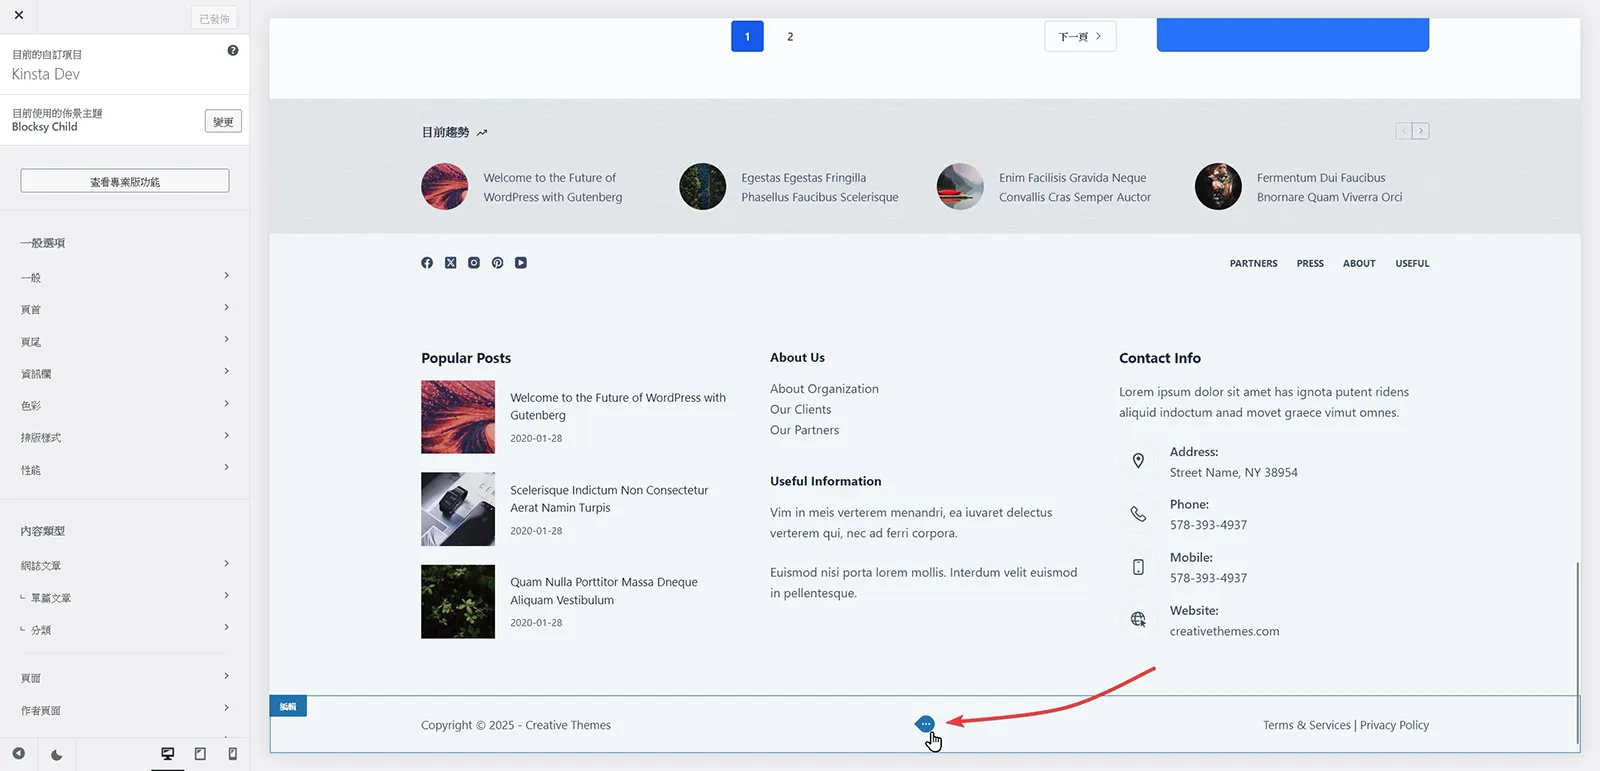This screenshot has height=771, width=1600.
Task: Open the ABOUT footer menu item
Action: (x=1359, y=264)
